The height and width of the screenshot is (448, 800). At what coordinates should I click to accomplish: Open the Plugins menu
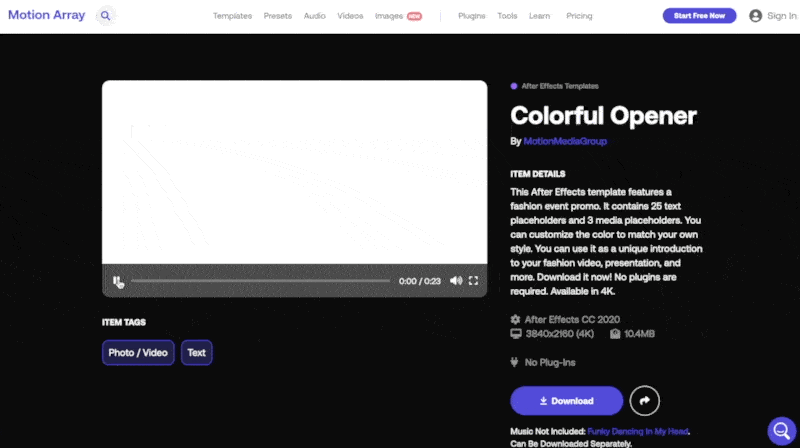pyautogui.click(x=471, y=16)
